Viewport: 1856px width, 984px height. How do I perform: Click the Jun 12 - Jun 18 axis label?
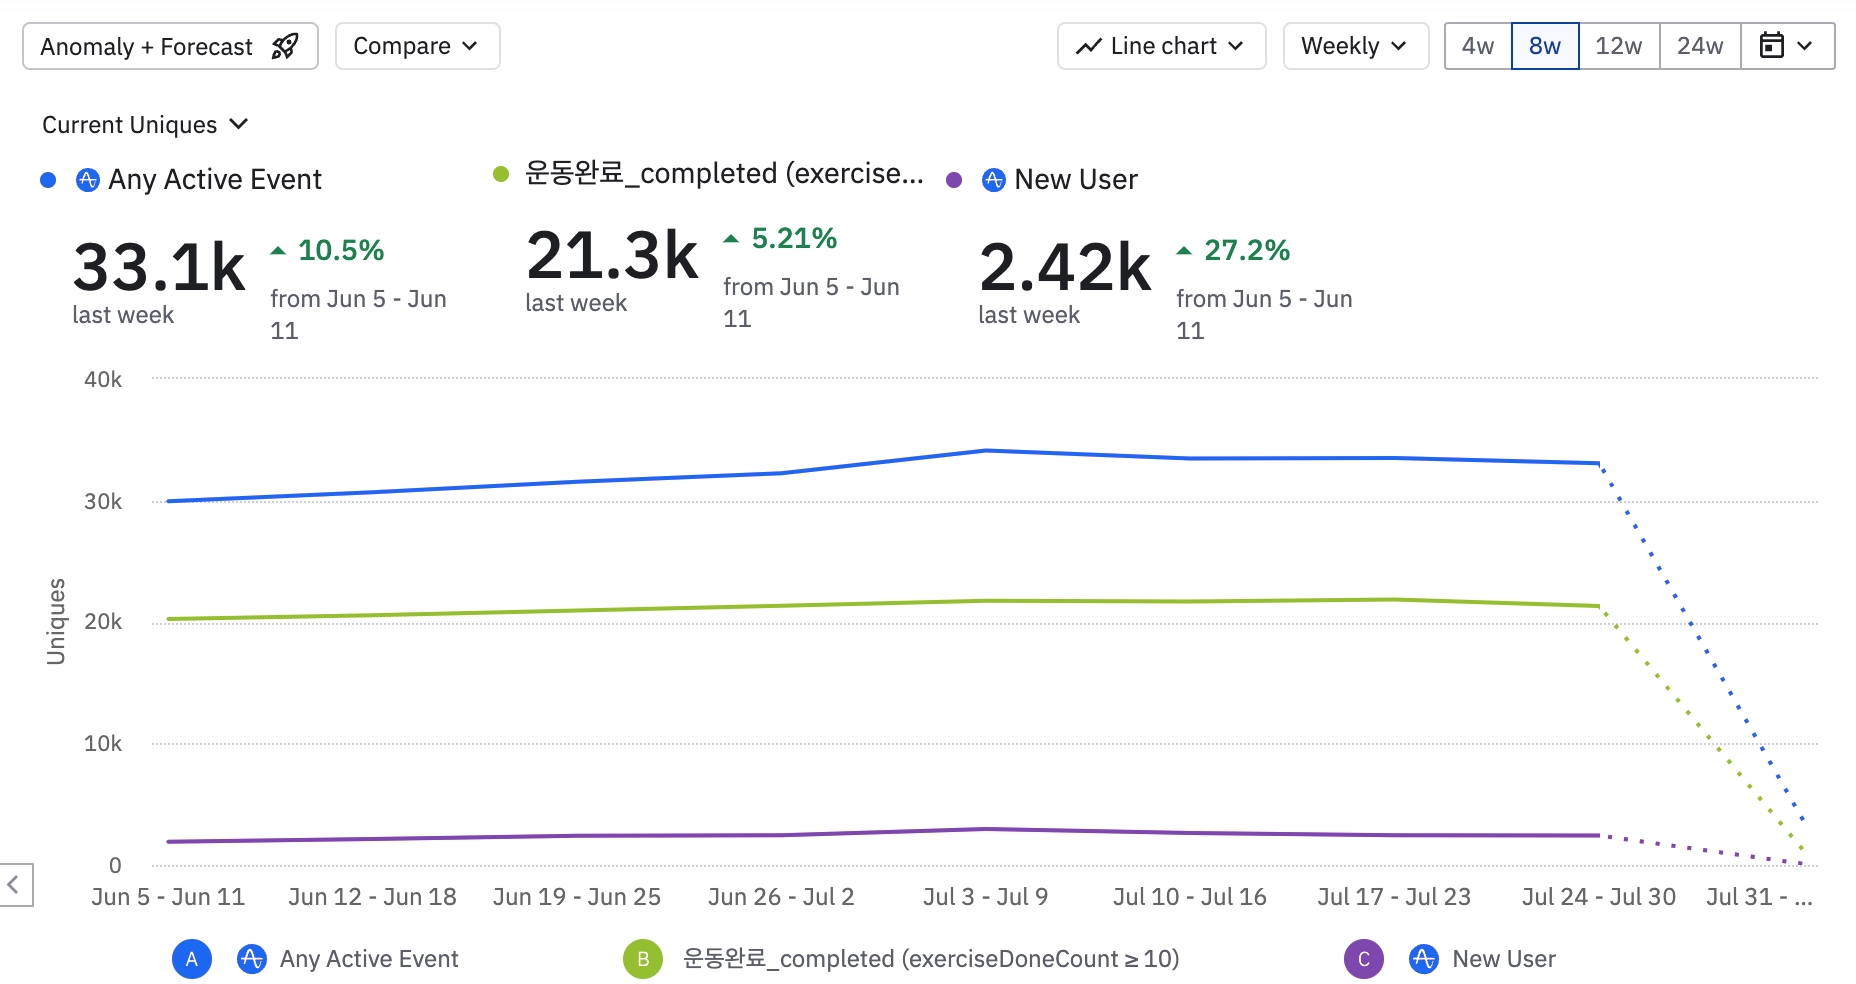(372, 897)
